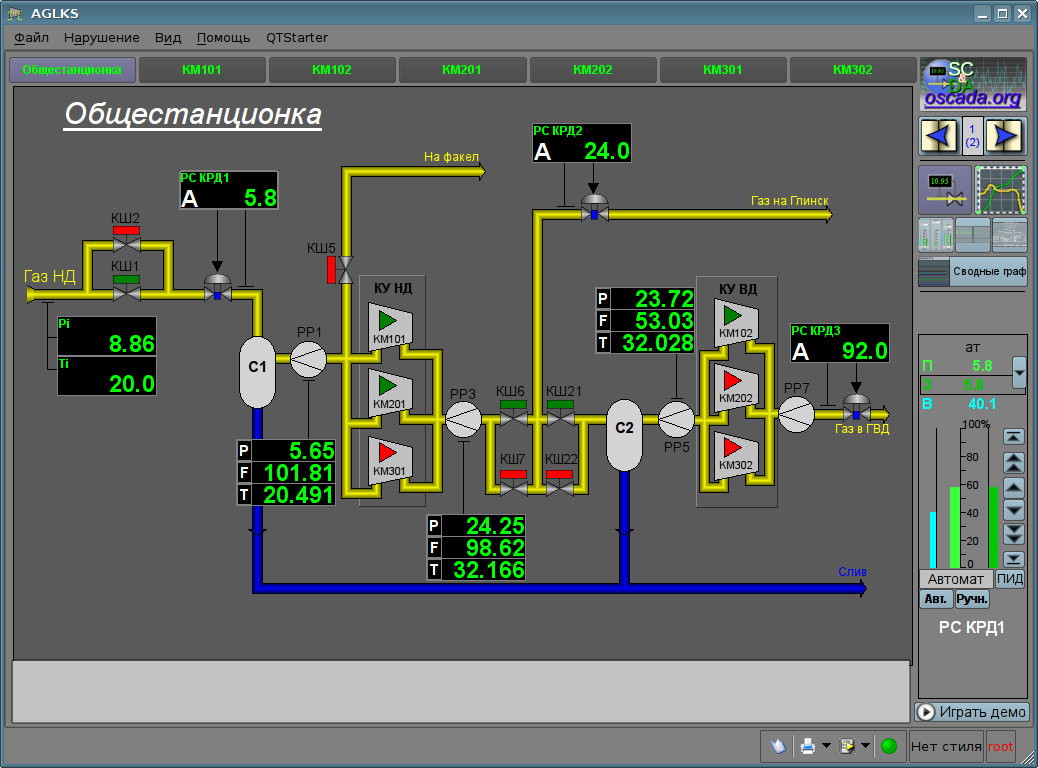Open the mnemonic scheme view icon
Viewport: 1038px width, 768px height.
point(944,190)
